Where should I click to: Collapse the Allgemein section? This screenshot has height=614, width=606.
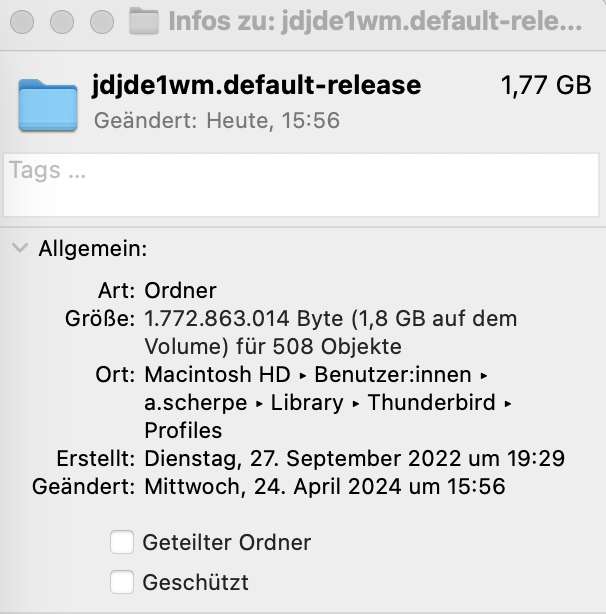(20, 248)
